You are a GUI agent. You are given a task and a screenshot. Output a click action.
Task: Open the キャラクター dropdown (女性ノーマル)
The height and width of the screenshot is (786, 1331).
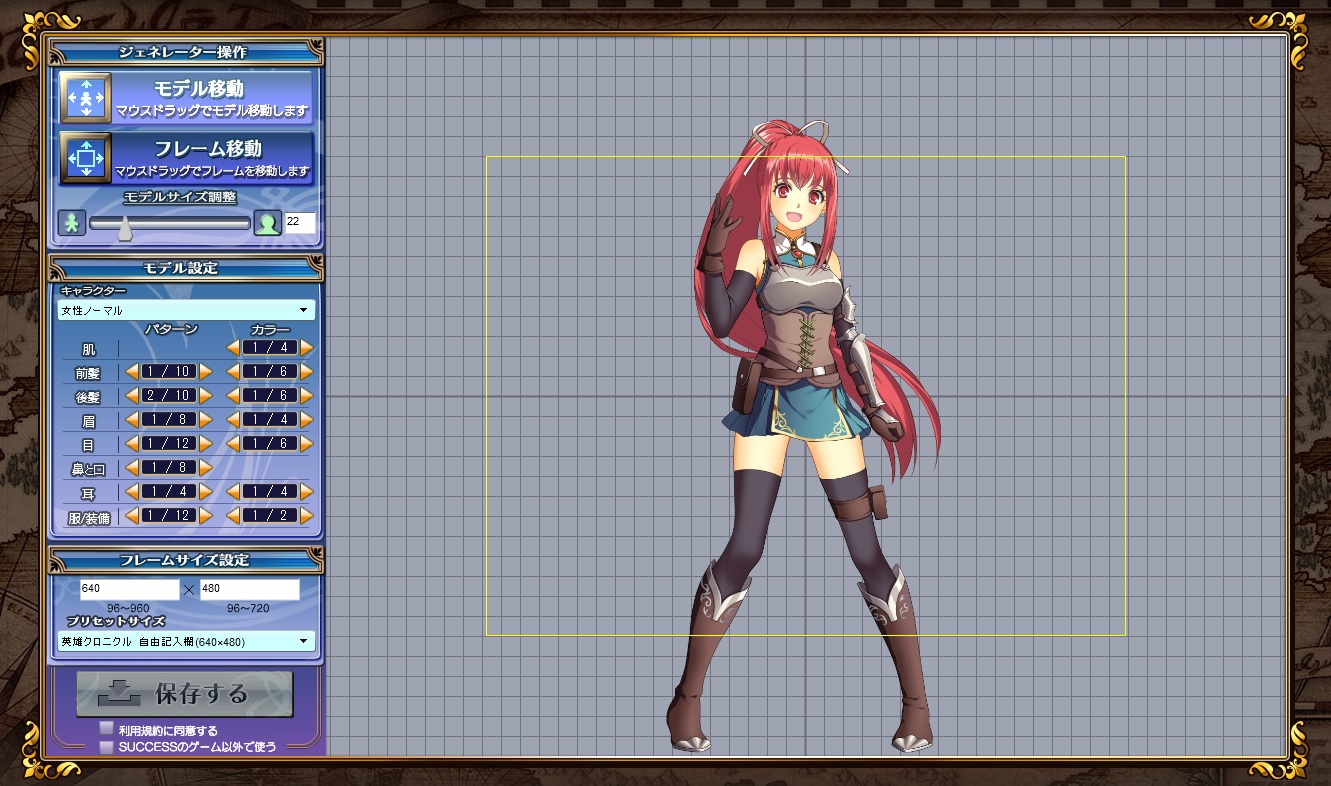point(186,311)
